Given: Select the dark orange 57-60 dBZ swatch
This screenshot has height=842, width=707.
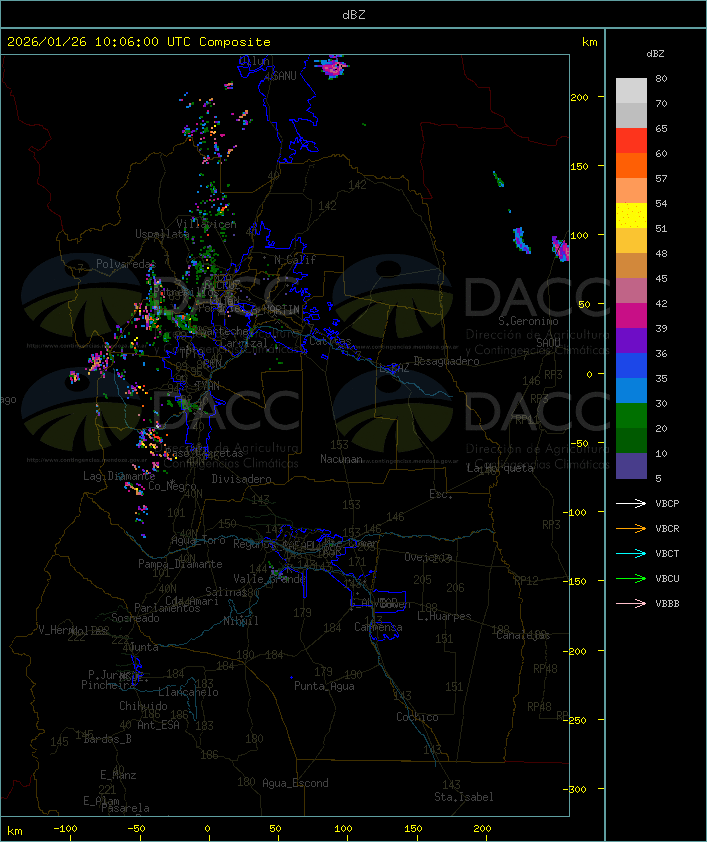Looking at the screenshot, I should (x=631, y=165).
